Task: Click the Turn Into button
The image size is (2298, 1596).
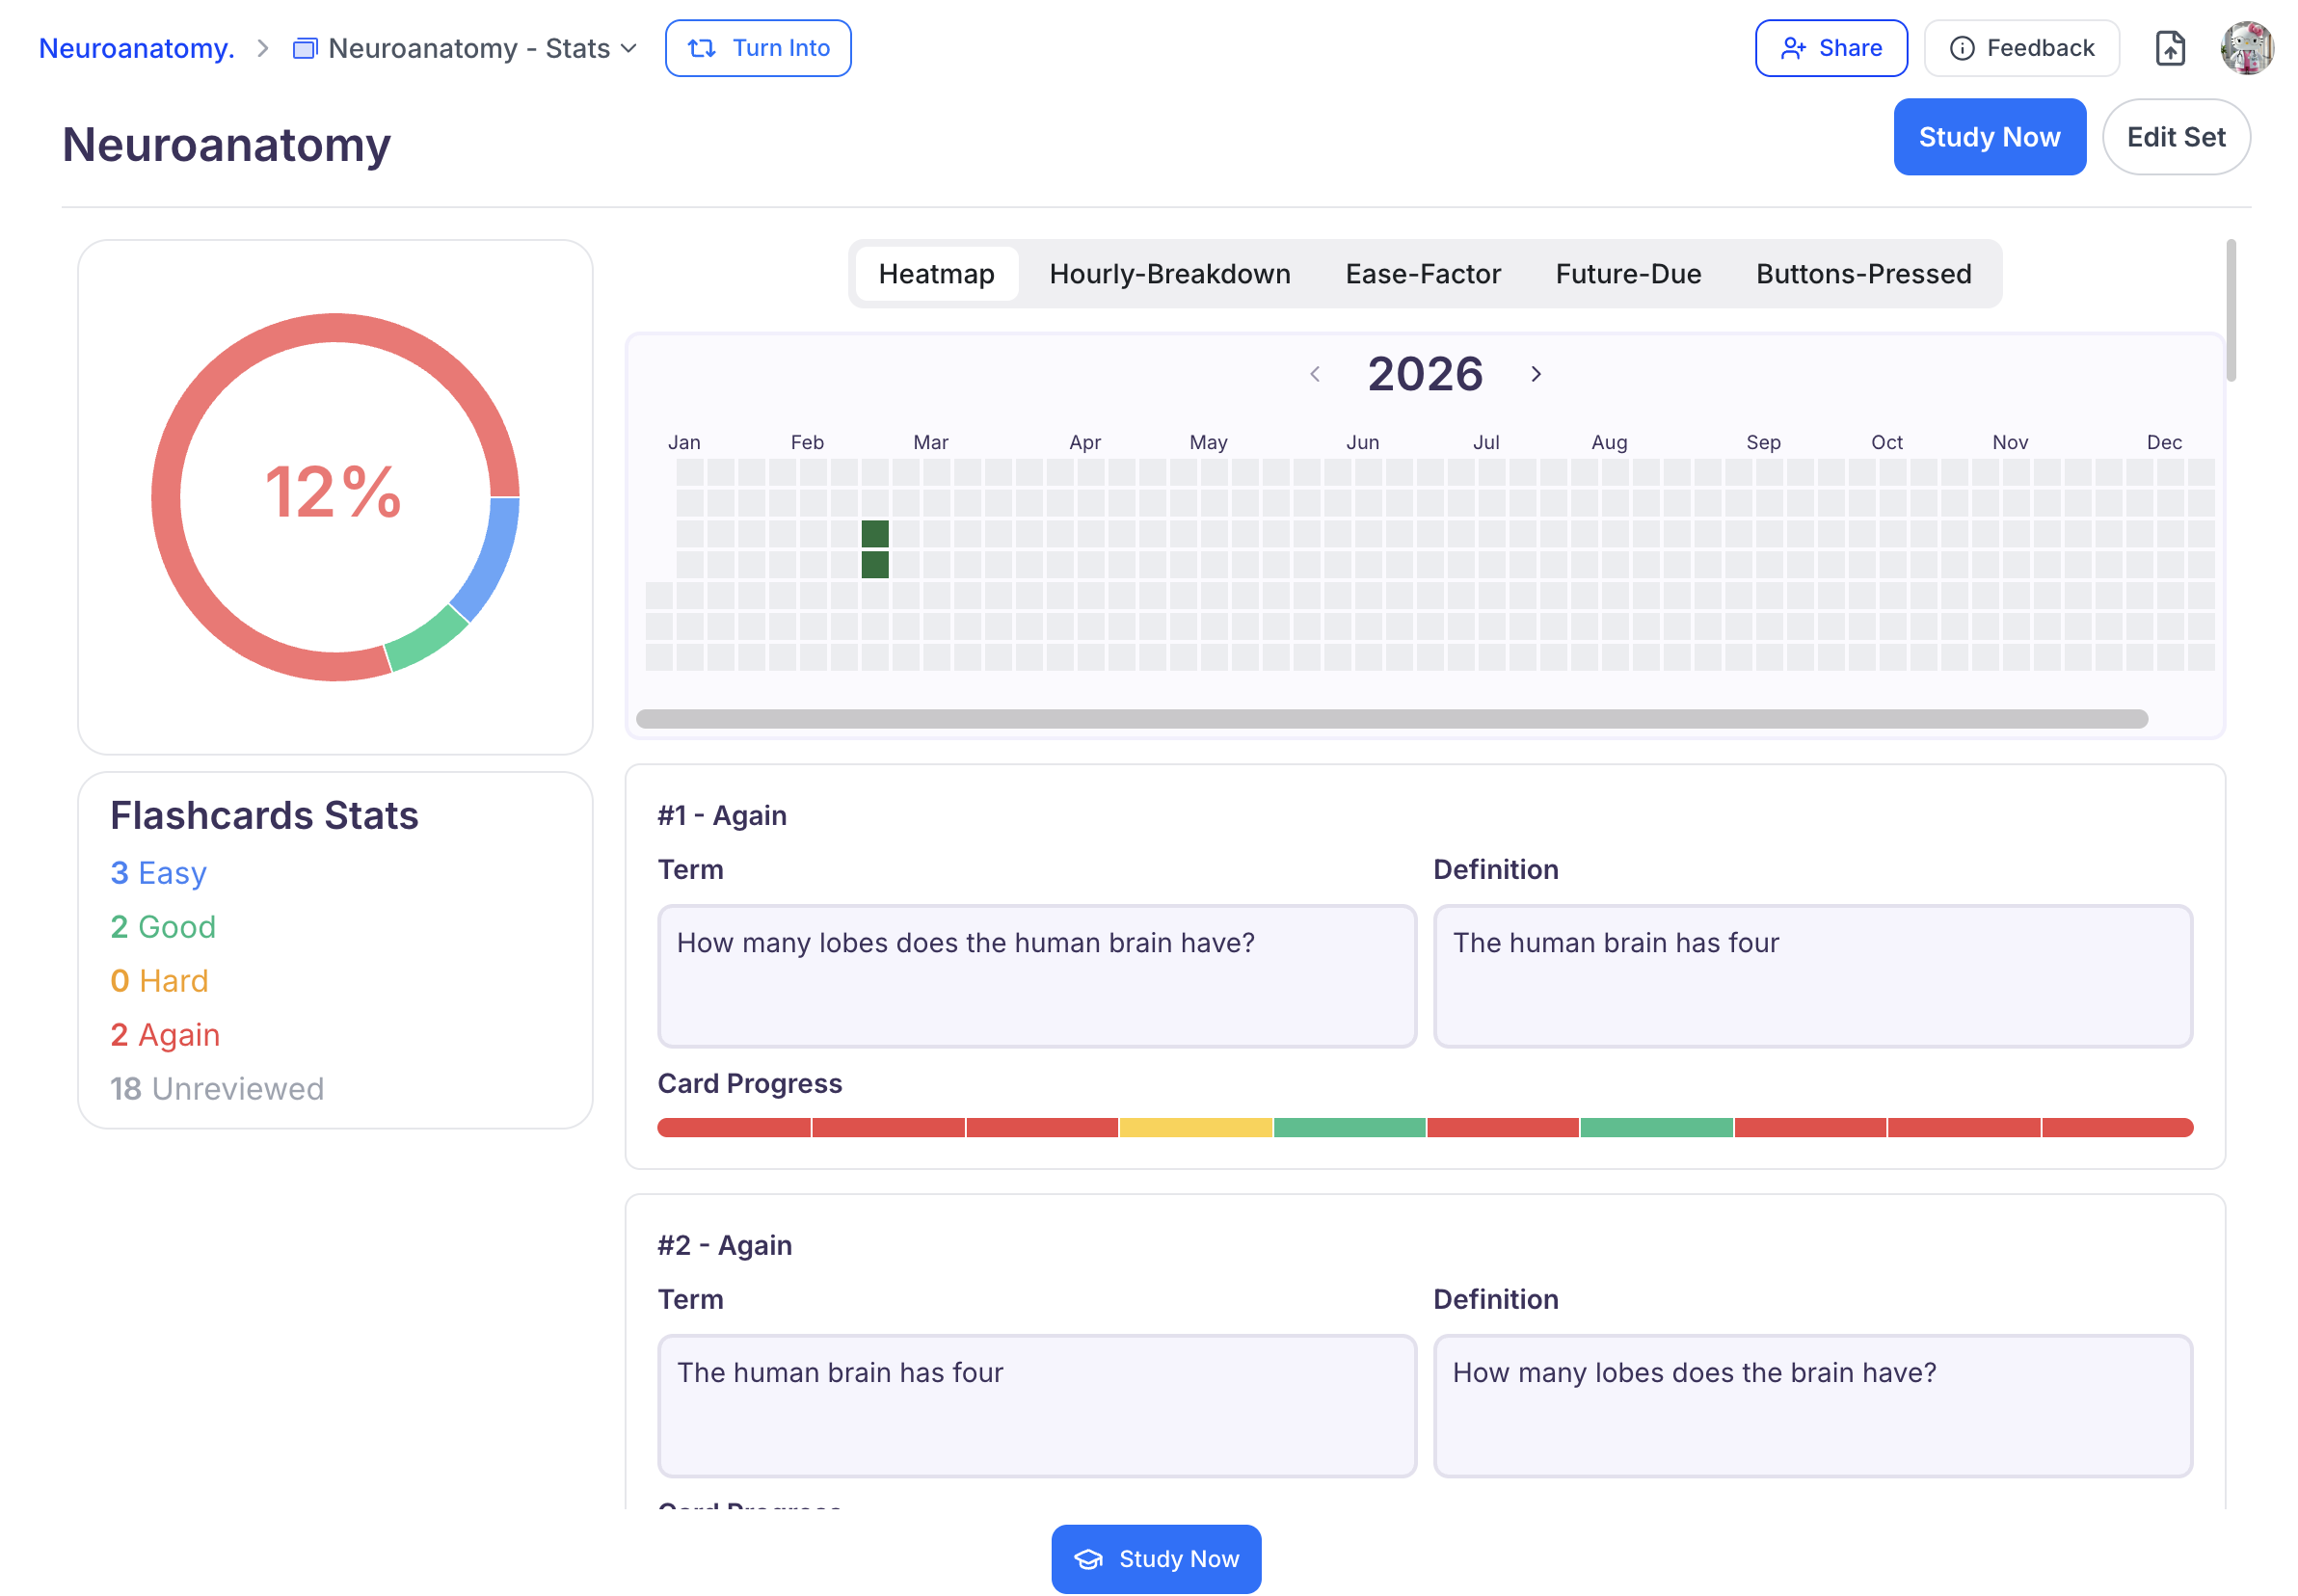Action: click(757, 48)
